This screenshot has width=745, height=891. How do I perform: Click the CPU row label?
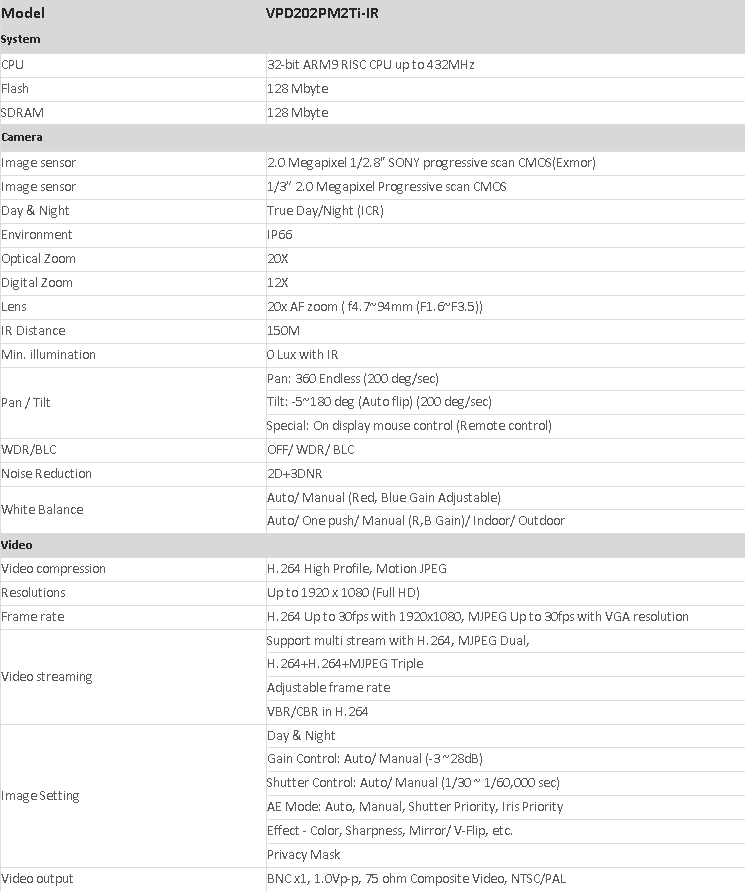pyautogui.click(x=13, y=64)
